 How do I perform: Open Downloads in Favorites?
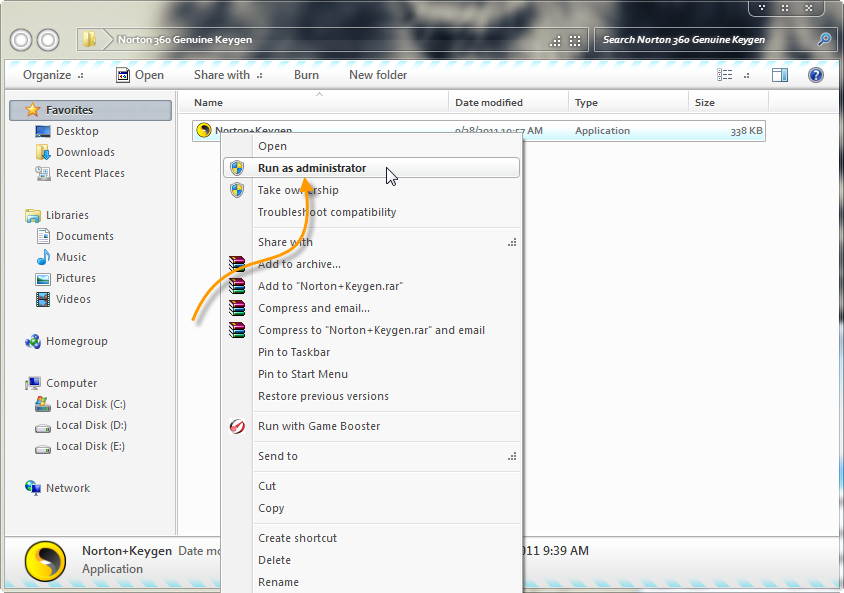85,152
